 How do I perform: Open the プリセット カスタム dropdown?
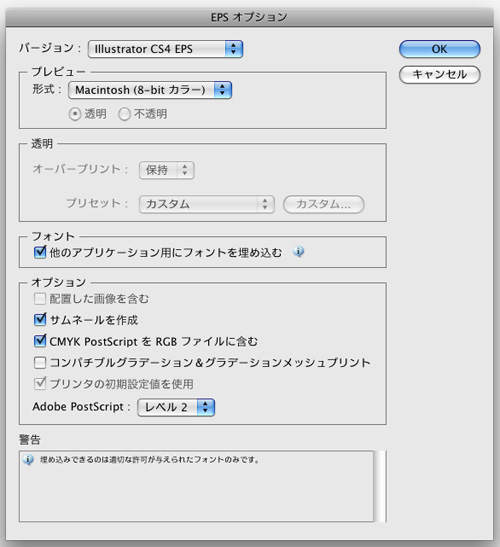pos(207,204)
